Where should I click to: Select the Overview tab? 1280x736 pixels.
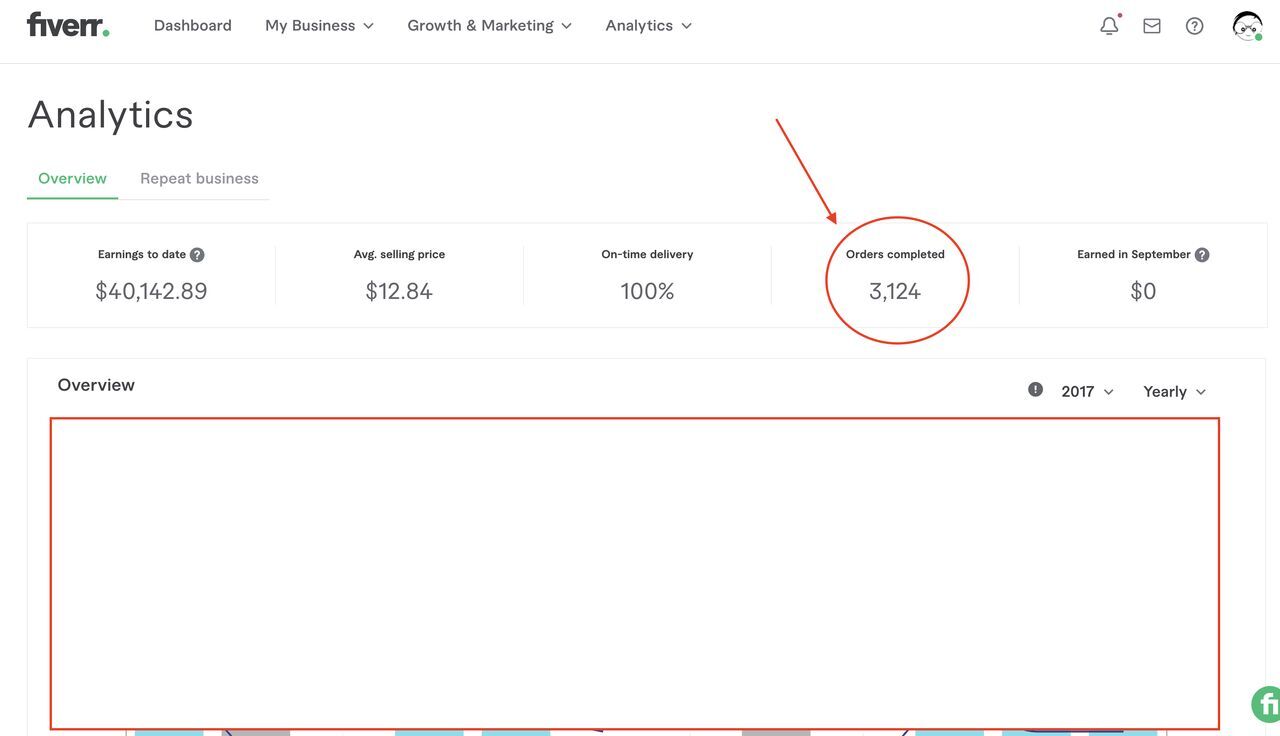click(x=72, y=179)
